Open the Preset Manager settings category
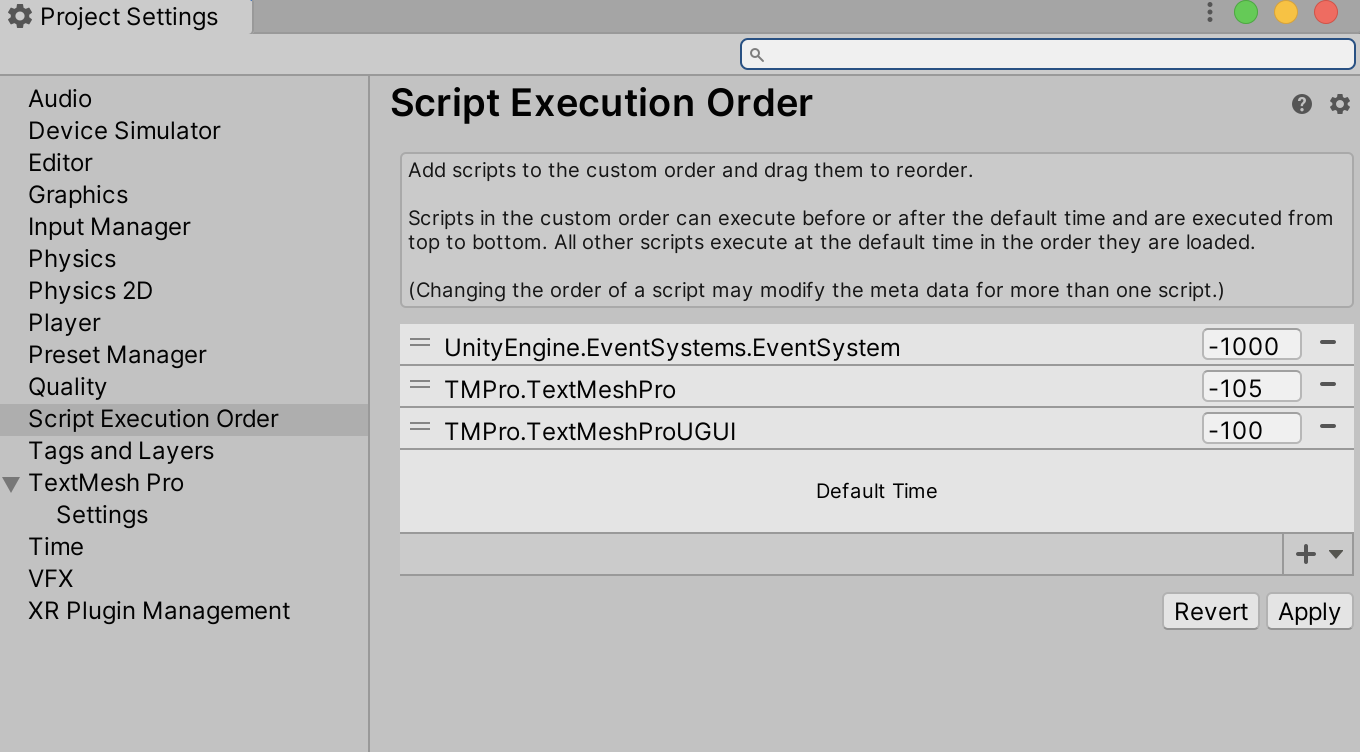The width and height of the screenshot is (1360, 752). click(117, 355)
